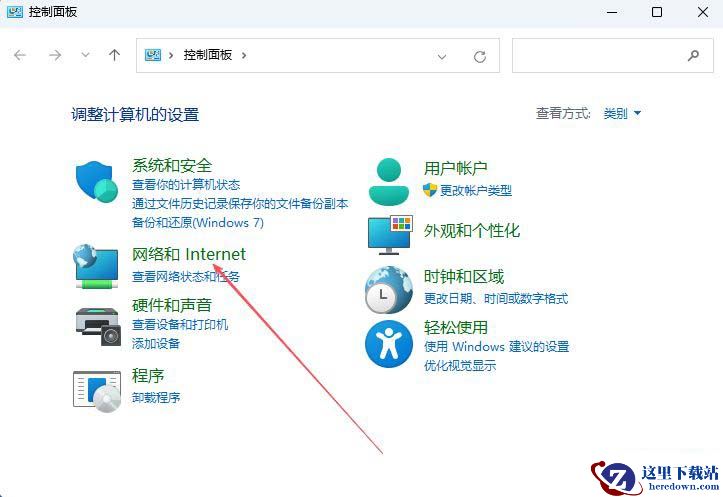Click the 网络和 Internet globe icon

pos(97,266)
